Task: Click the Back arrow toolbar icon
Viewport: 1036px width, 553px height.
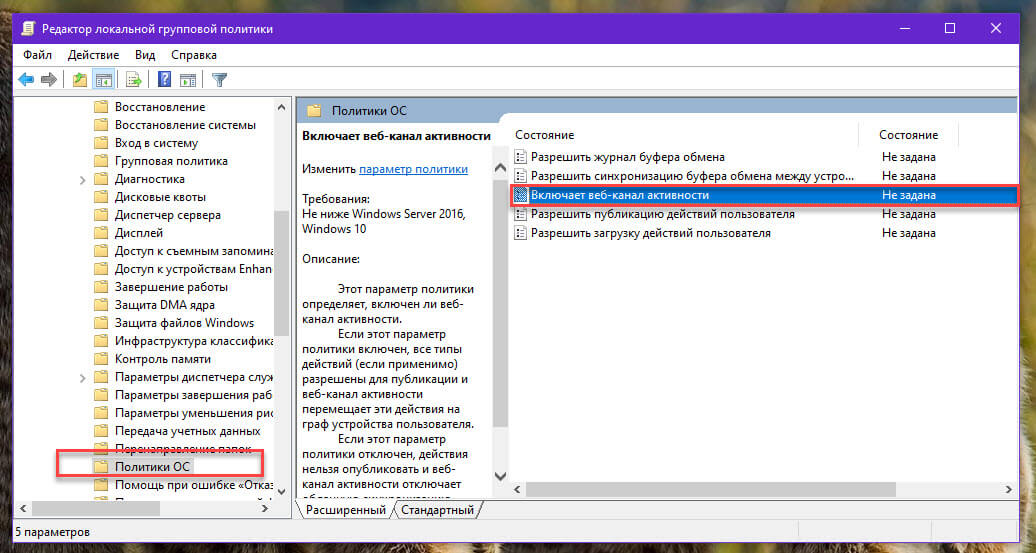Action: click(26, 80)
